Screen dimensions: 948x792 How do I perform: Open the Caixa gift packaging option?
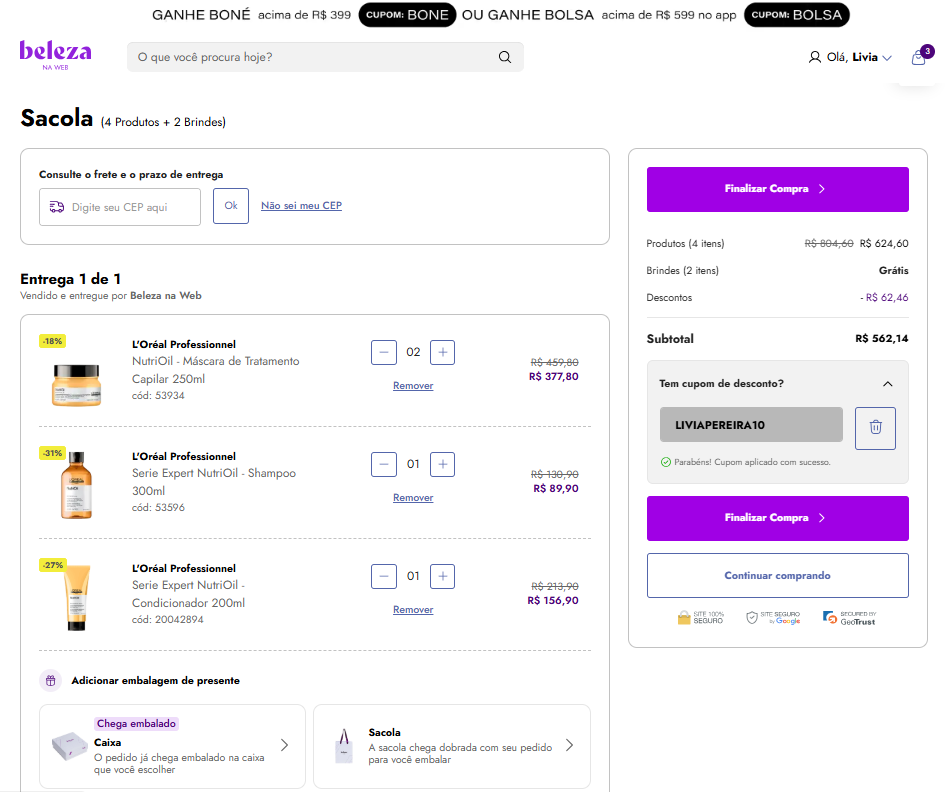[x=172, y=746]
